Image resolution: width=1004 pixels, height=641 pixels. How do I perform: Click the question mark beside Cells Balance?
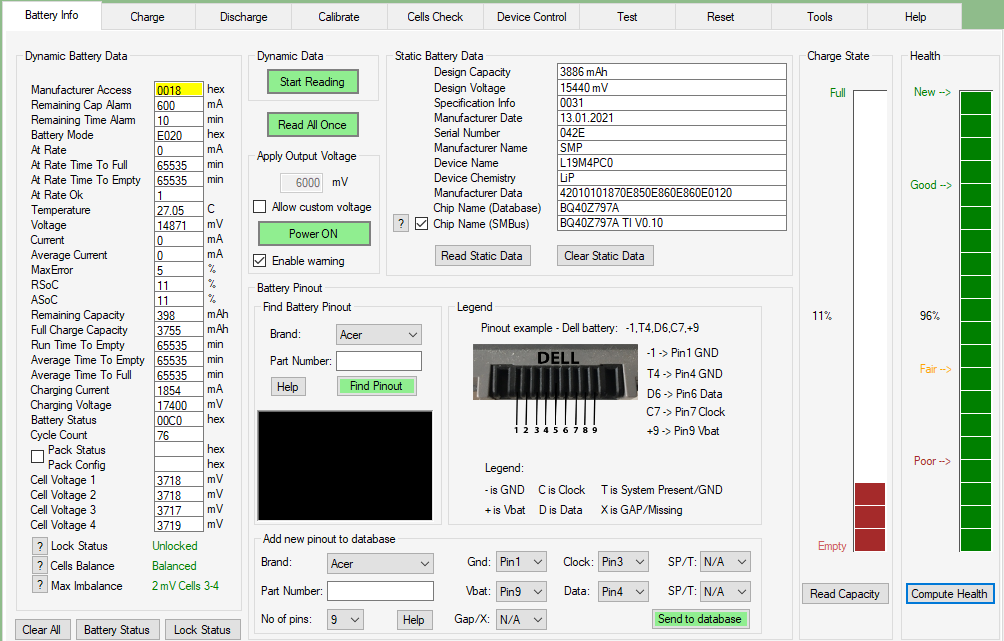tap(40, 566)
